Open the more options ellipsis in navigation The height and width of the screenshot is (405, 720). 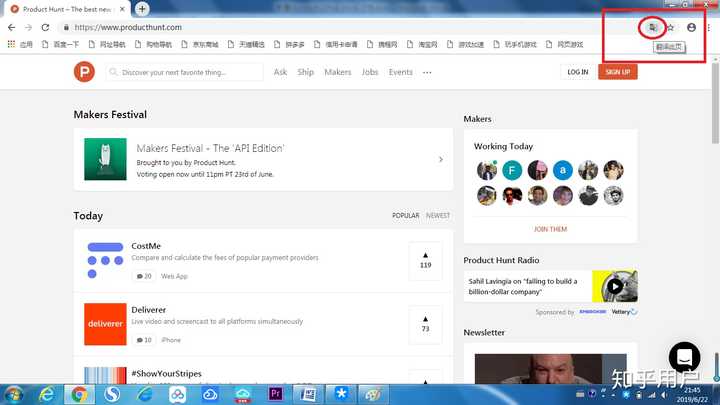[x=427, y=72]
